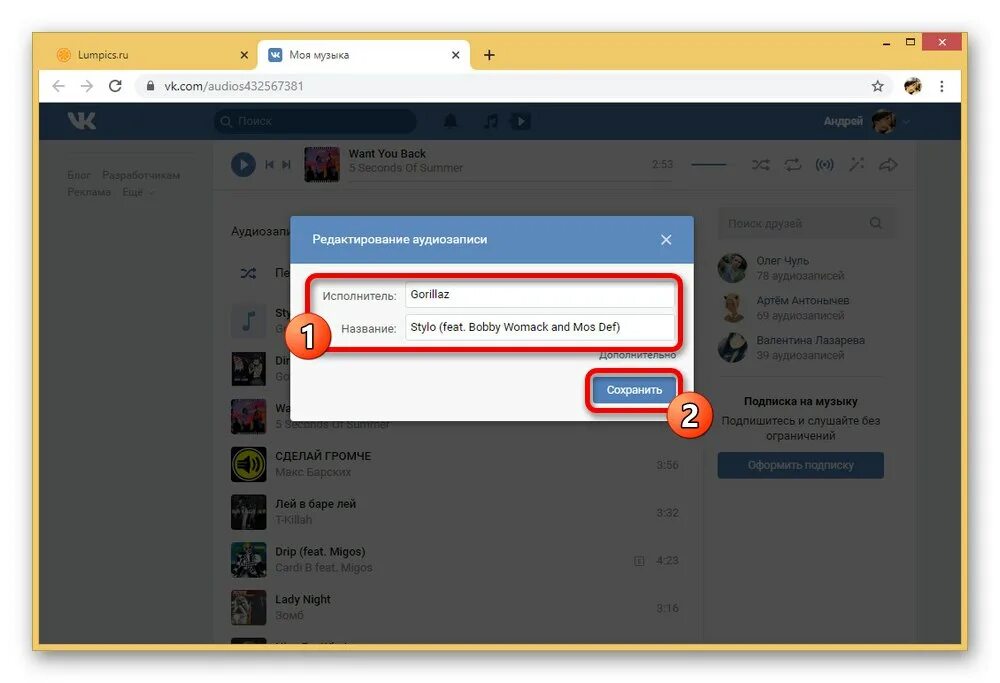Open notifications bell in VK header
Viewport: 1000px width, 683px height.
[x=450, y=121]
